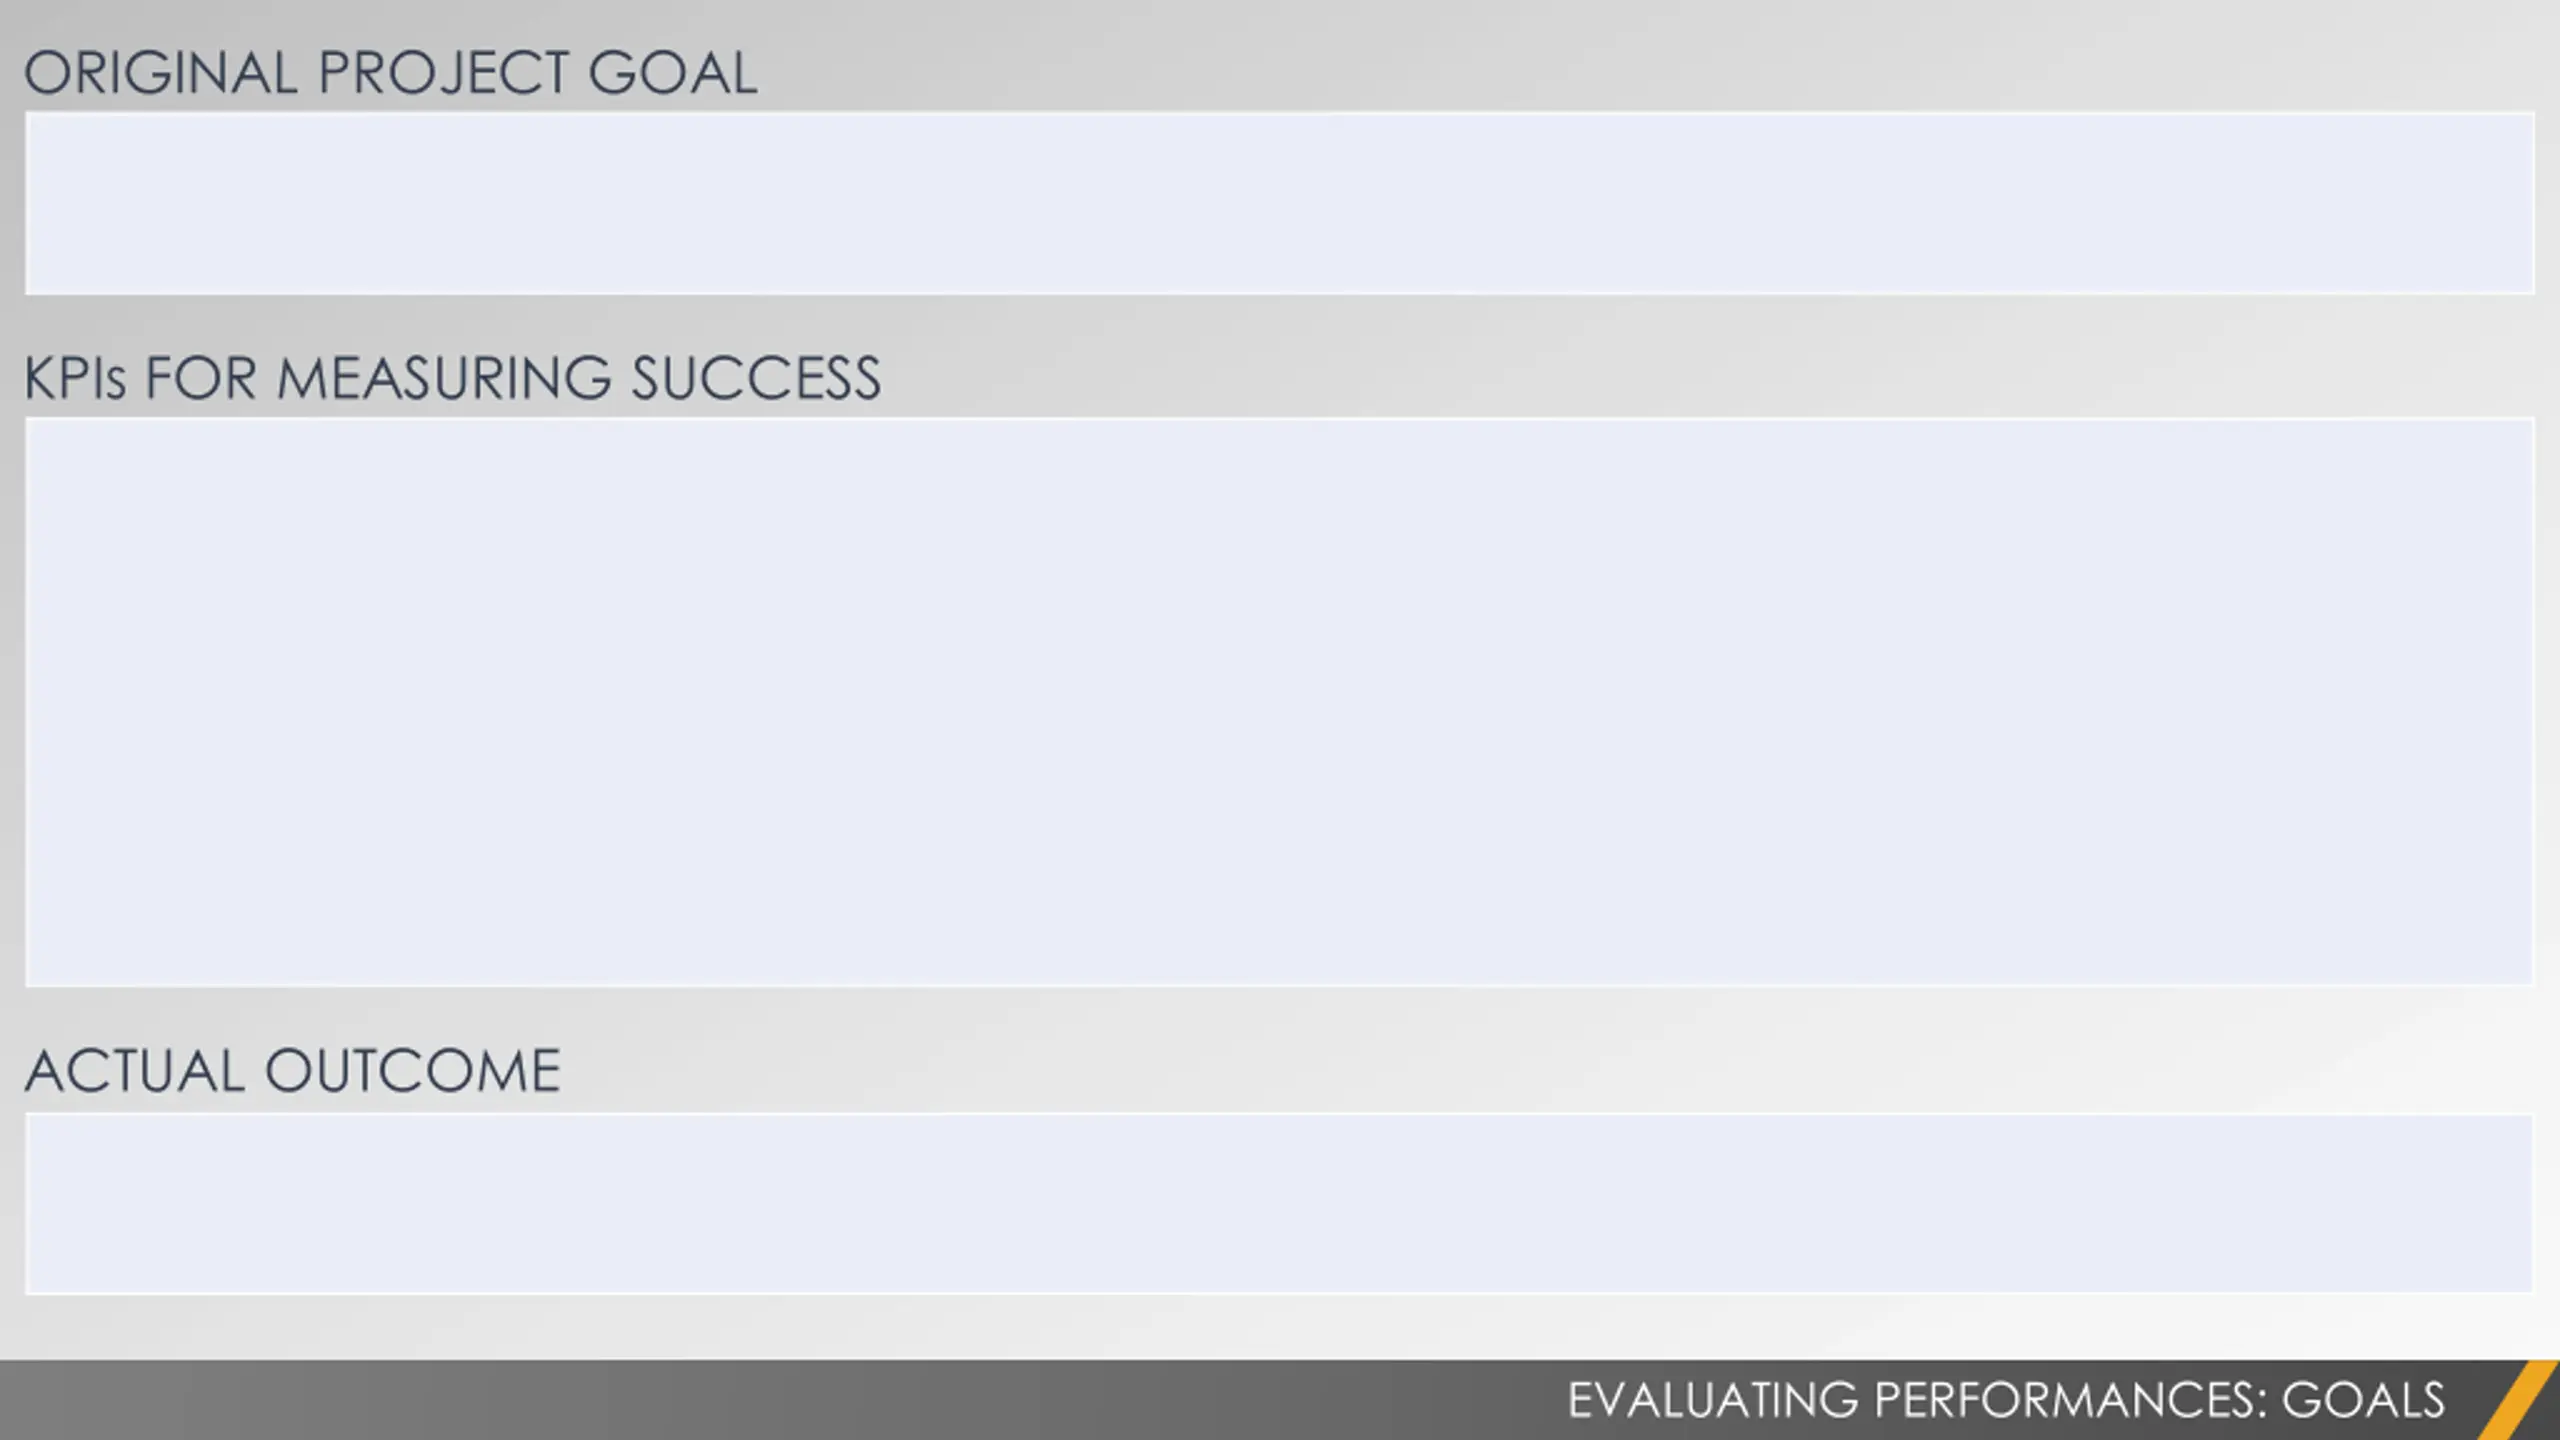Click the word OUTCOME in the third heading
This screenshot has width=2560, height=1440.
(412, 1071)
